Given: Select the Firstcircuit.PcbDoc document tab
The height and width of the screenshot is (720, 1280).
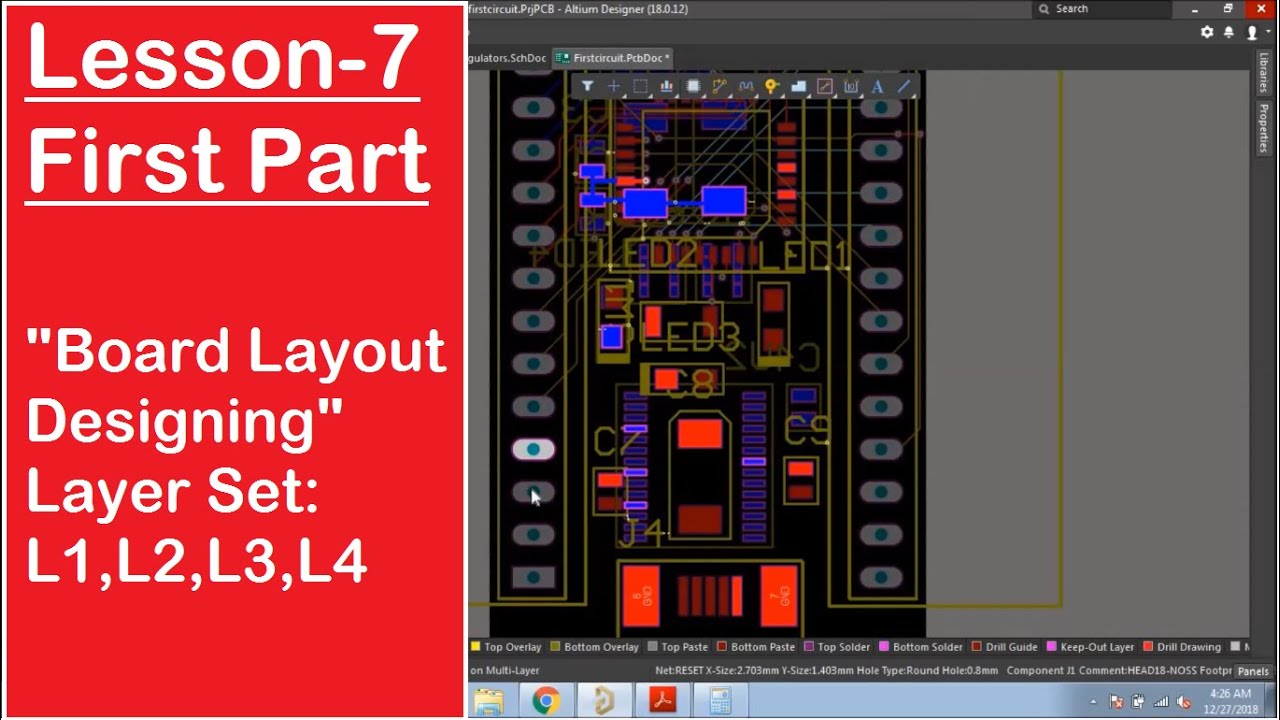Looking at the screenshot, I should click(614, 58).
